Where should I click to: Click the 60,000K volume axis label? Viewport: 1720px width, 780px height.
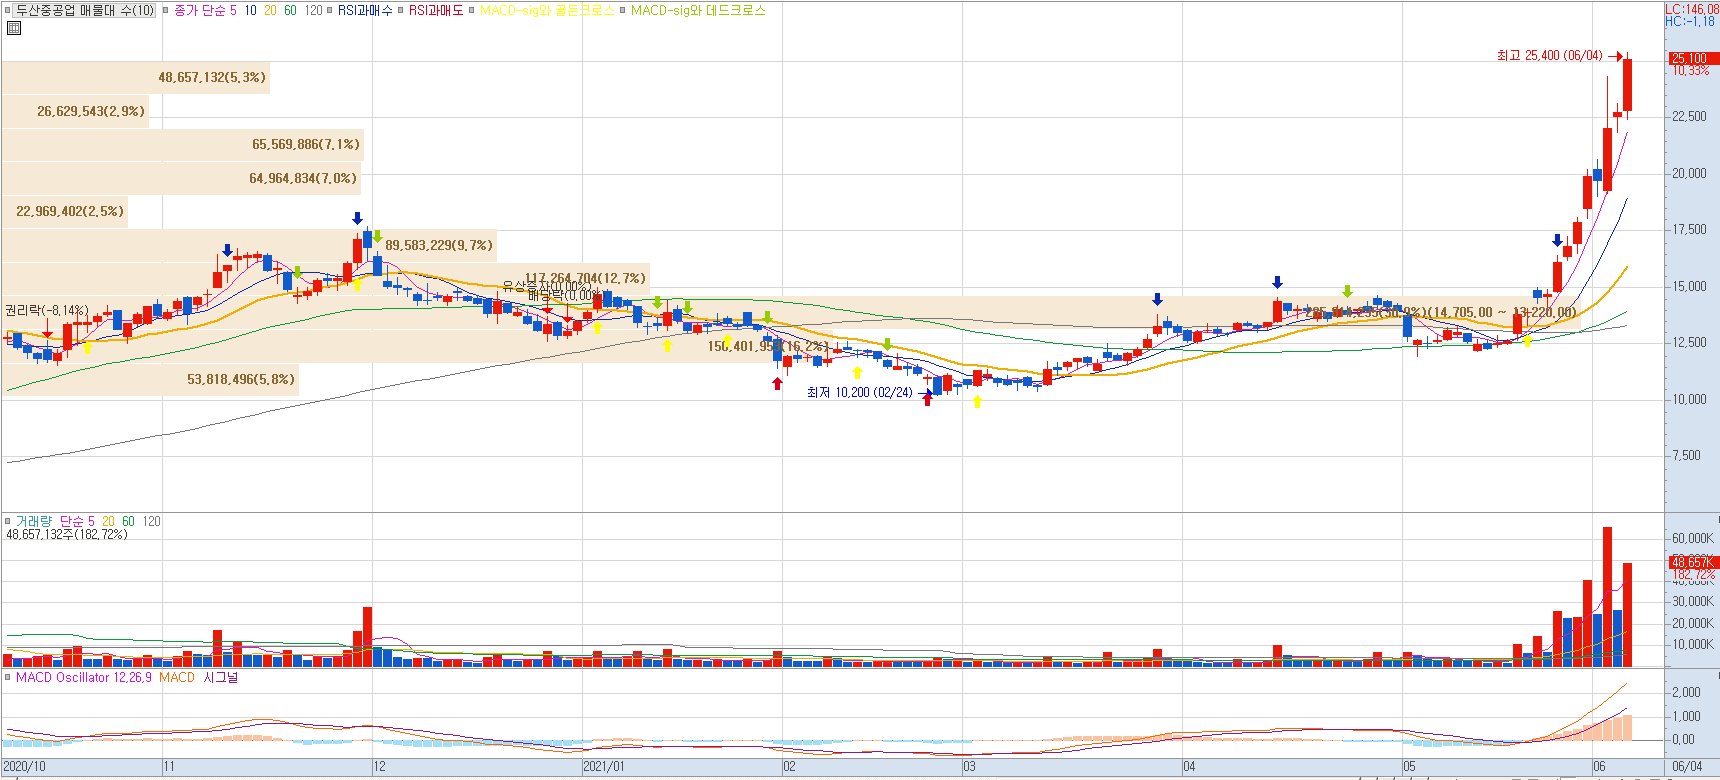[x=1692, y=538]
